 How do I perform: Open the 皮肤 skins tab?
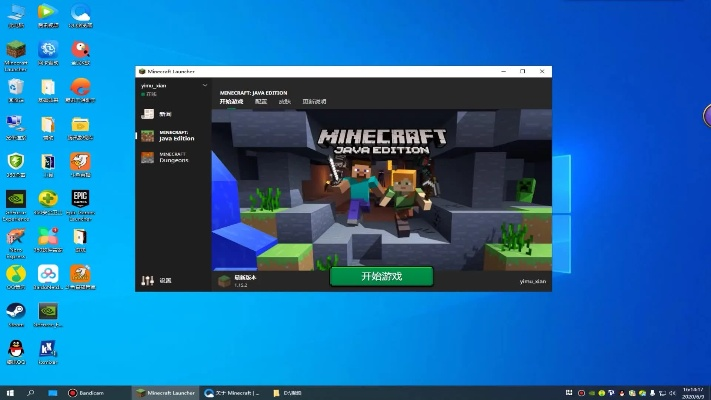(285, 101)
